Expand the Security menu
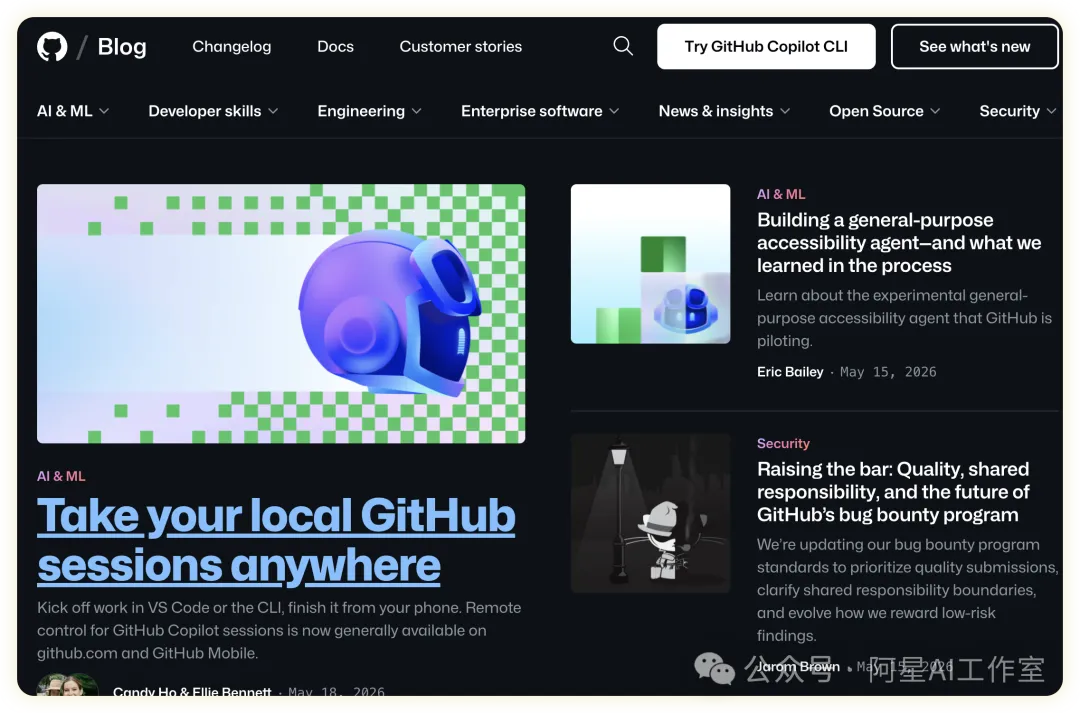Screen dimensions: 1080x713 [x=1018, y=111]
